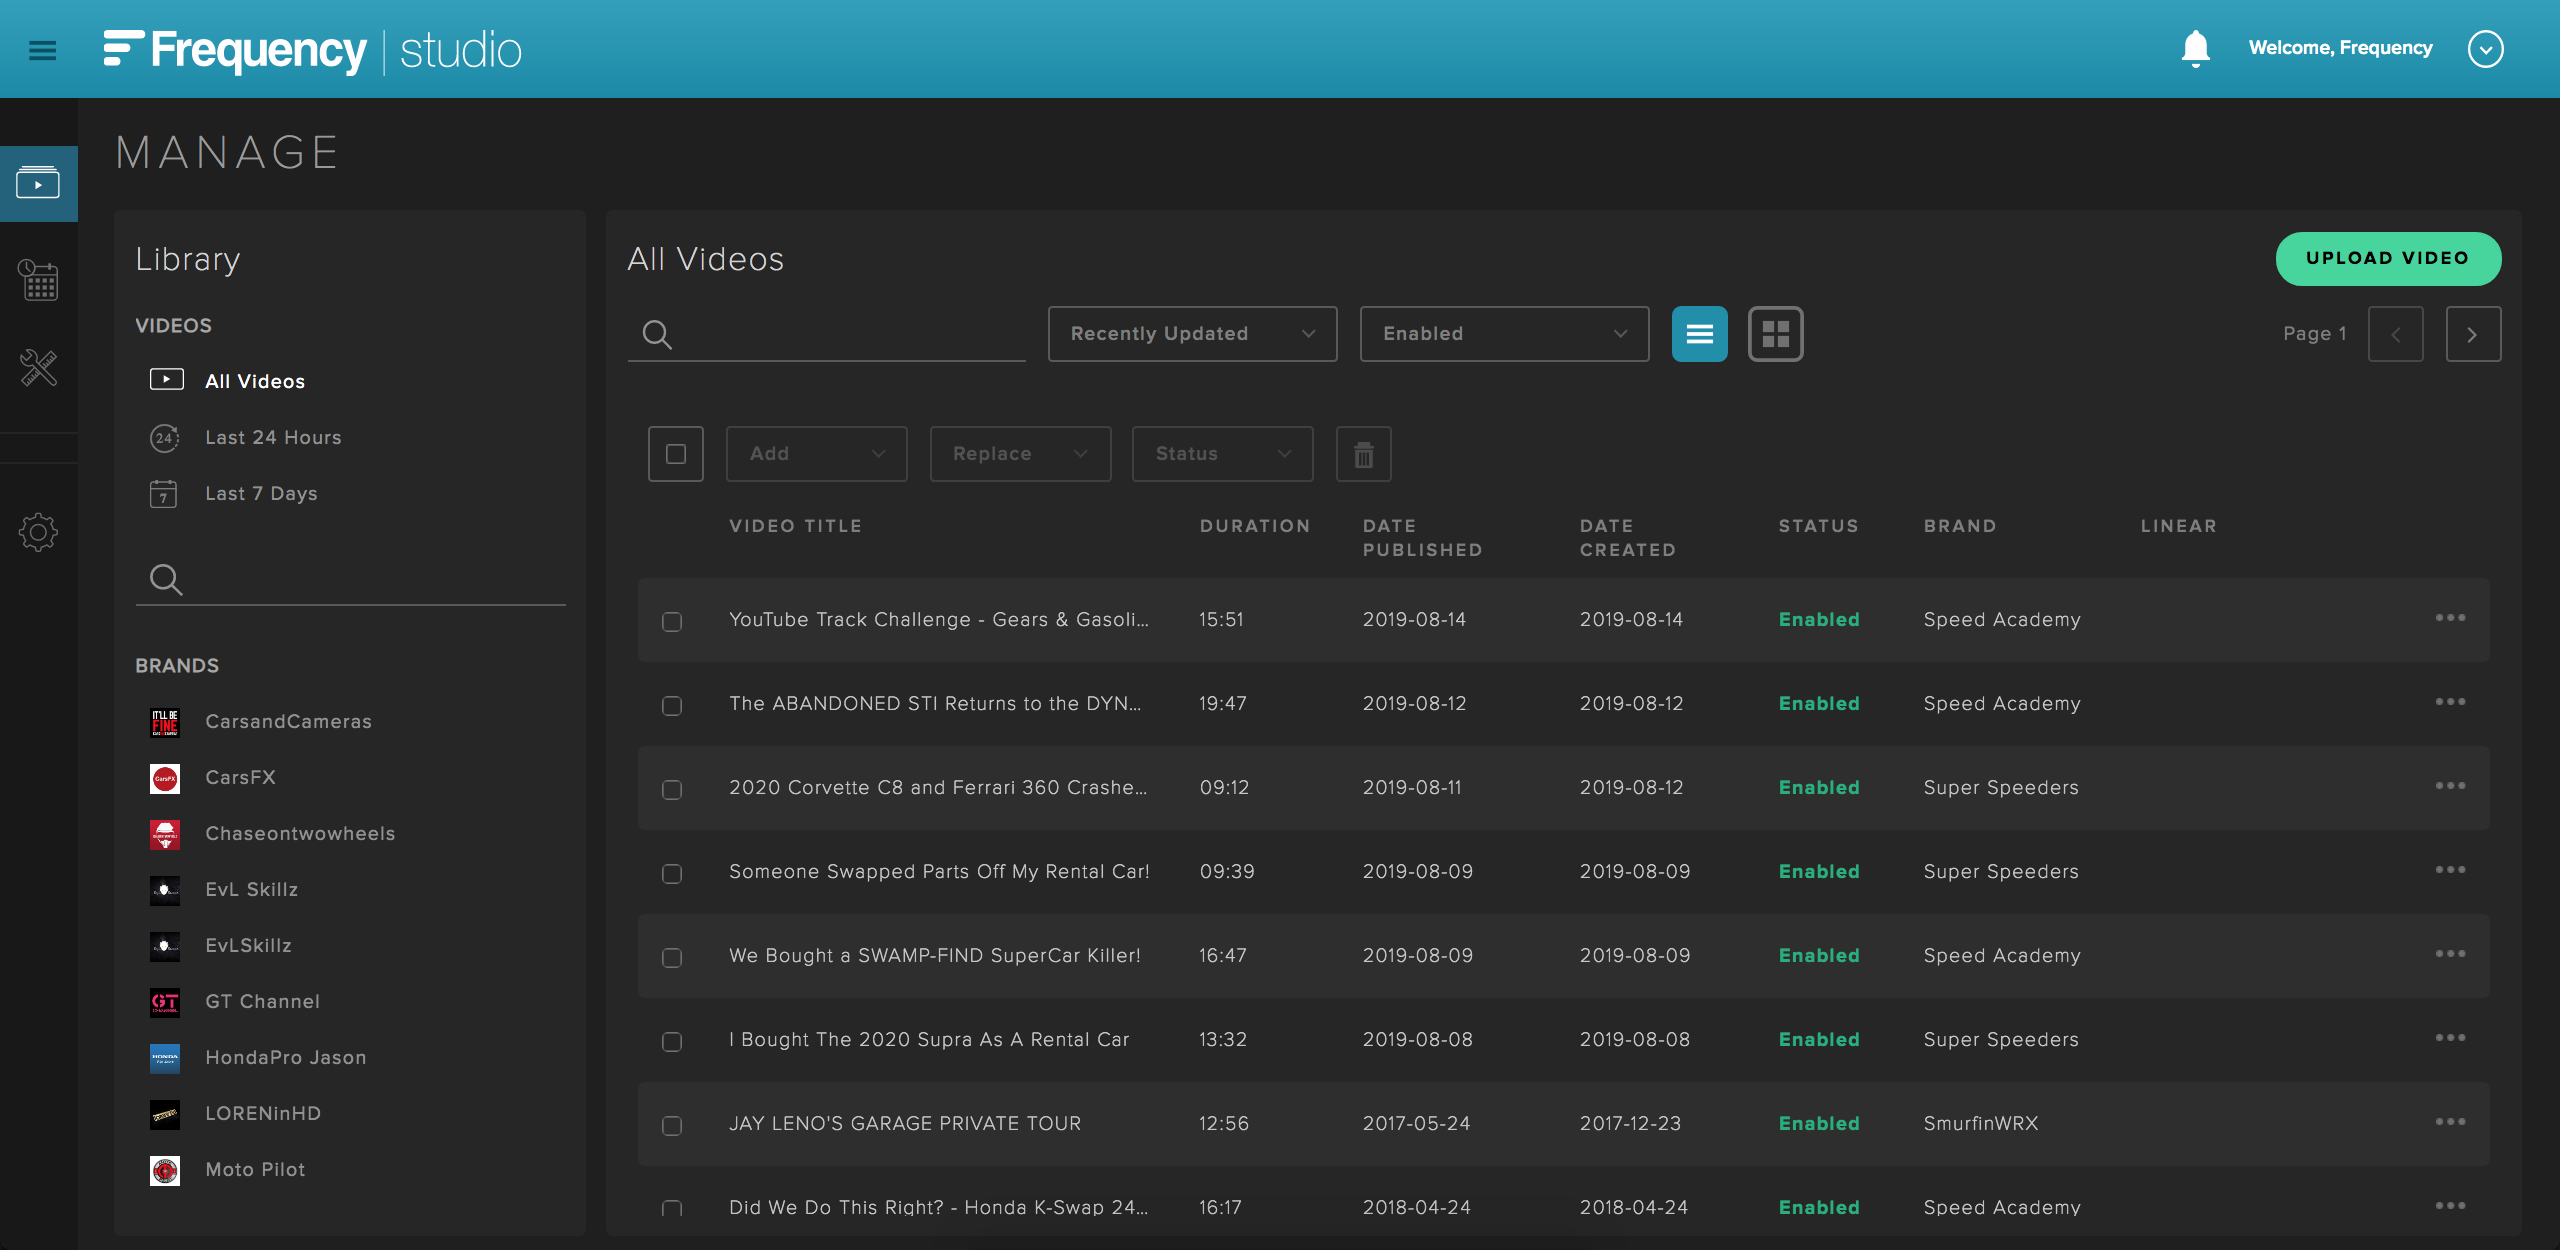Open the settings gear sidebar icon

coord(38,532)
